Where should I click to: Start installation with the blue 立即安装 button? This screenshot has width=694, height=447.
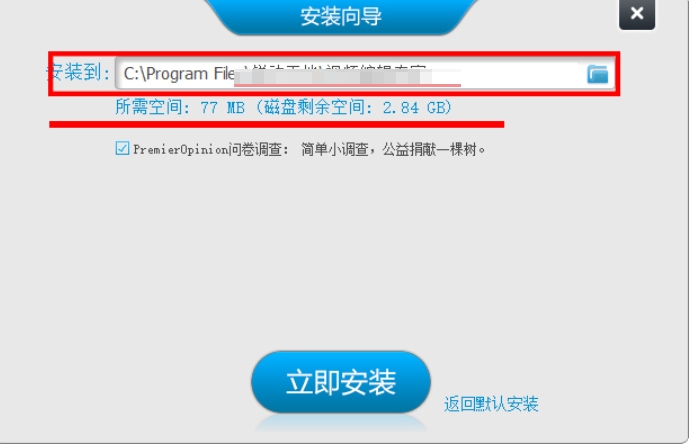point(341,382)
